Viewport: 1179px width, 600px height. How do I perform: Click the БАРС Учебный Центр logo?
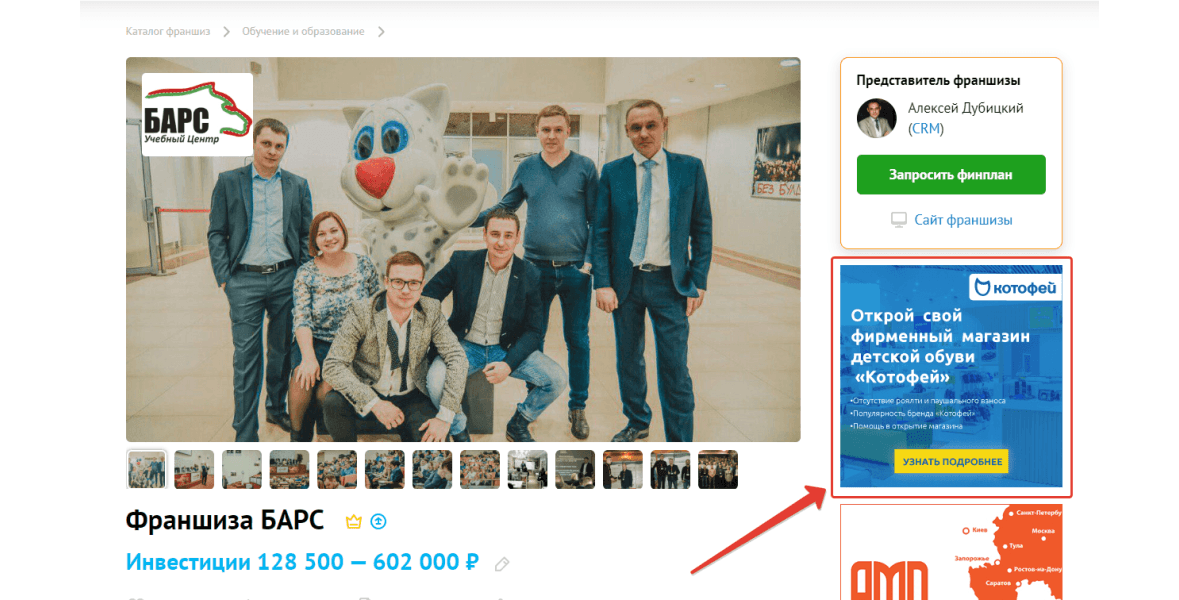pyautogui.click(x=198, y=114)
